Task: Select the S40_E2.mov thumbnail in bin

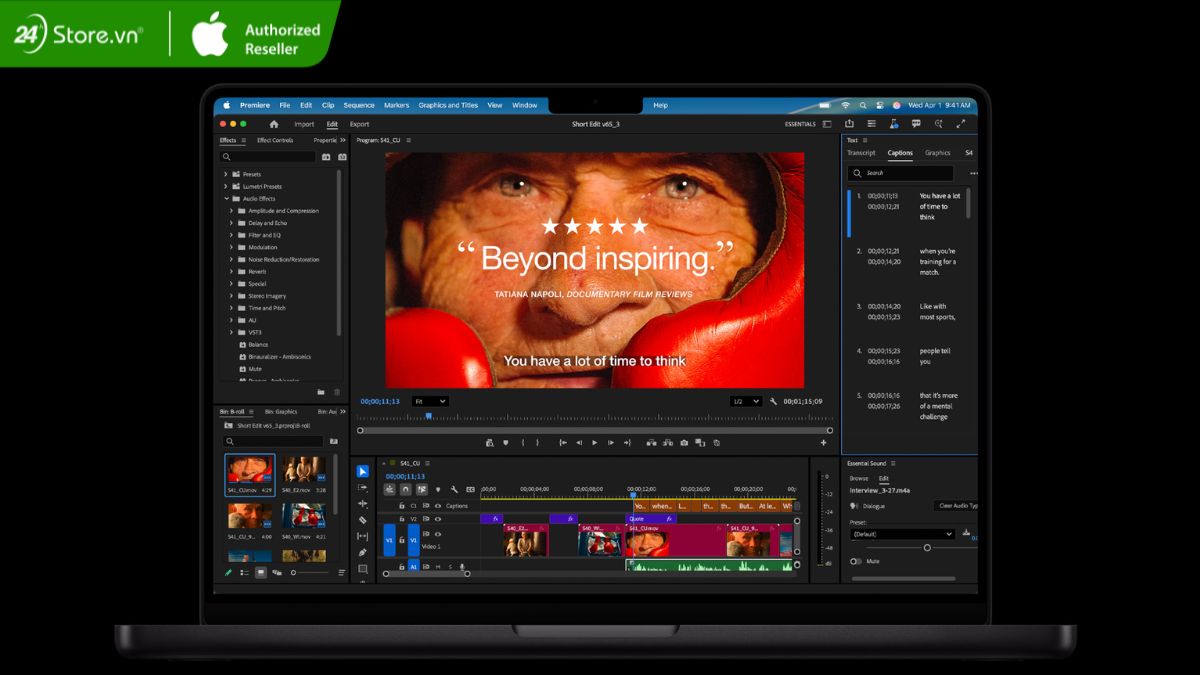Action: pos(304,472)
